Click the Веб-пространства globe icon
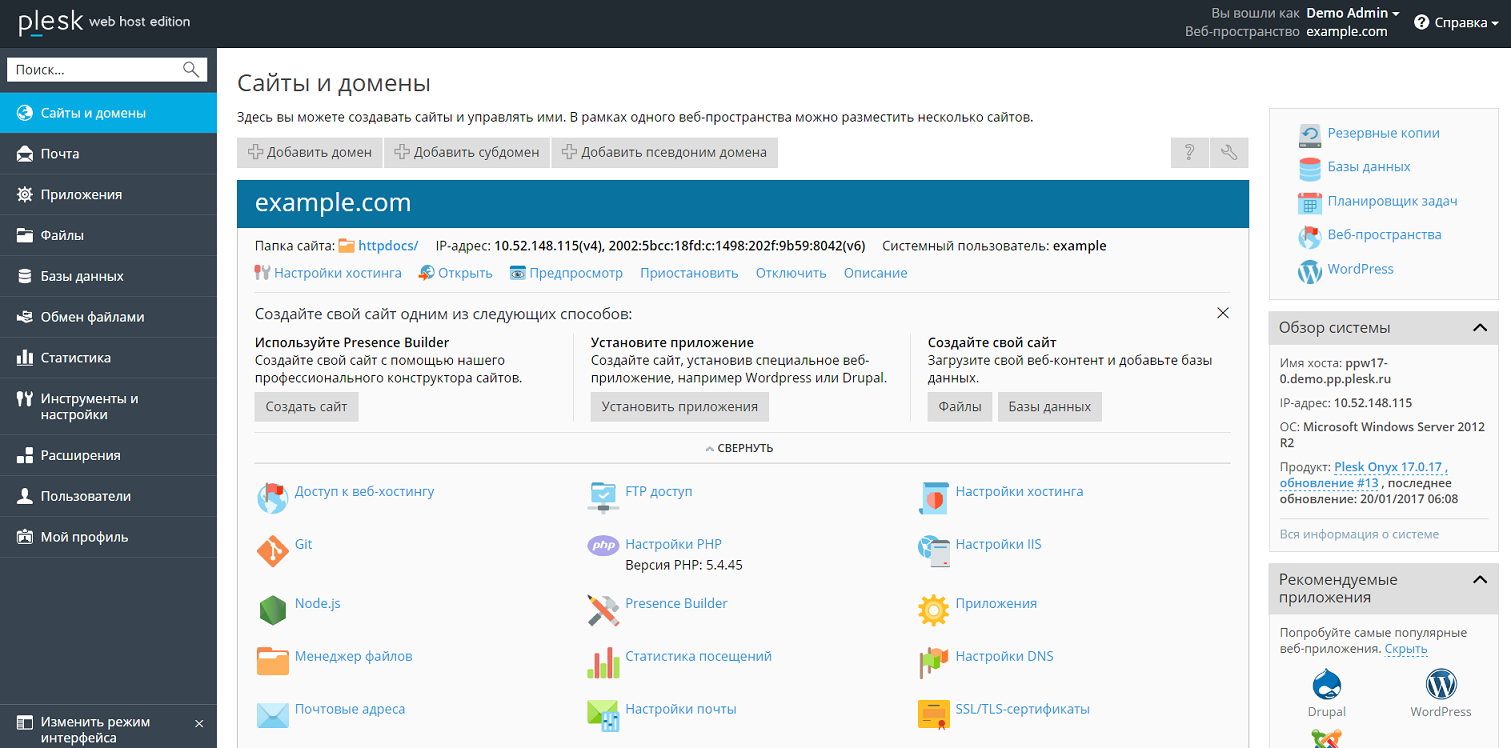 (x=1310, y=237)
